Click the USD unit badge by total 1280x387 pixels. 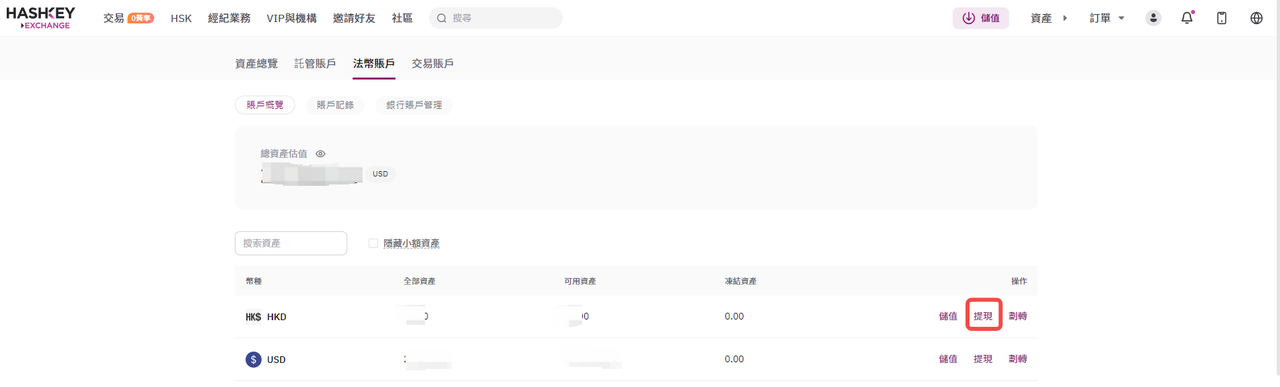380,174
